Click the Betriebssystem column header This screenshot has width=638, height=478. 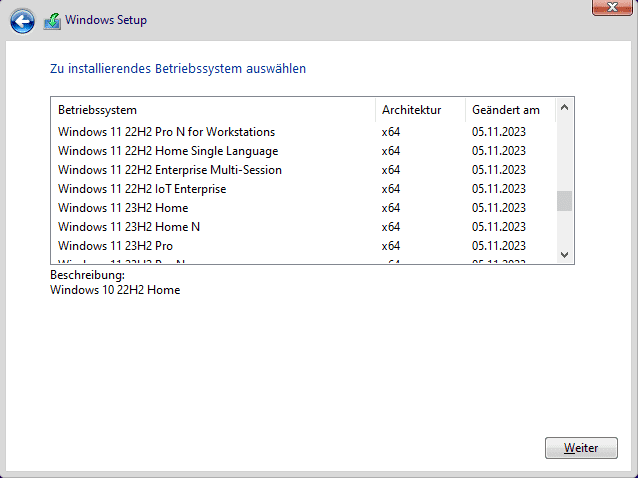coord(213,110)
